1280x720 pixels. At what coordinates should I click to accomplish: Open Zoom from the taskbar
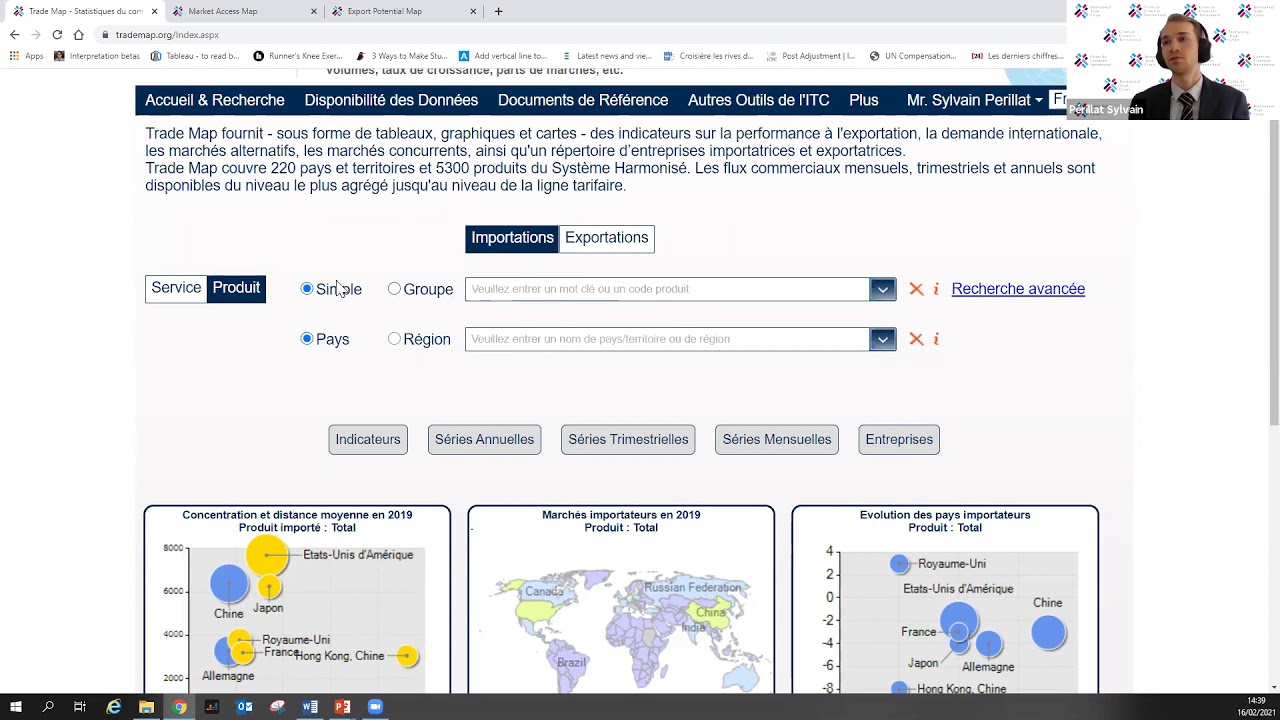coord(375,707)
